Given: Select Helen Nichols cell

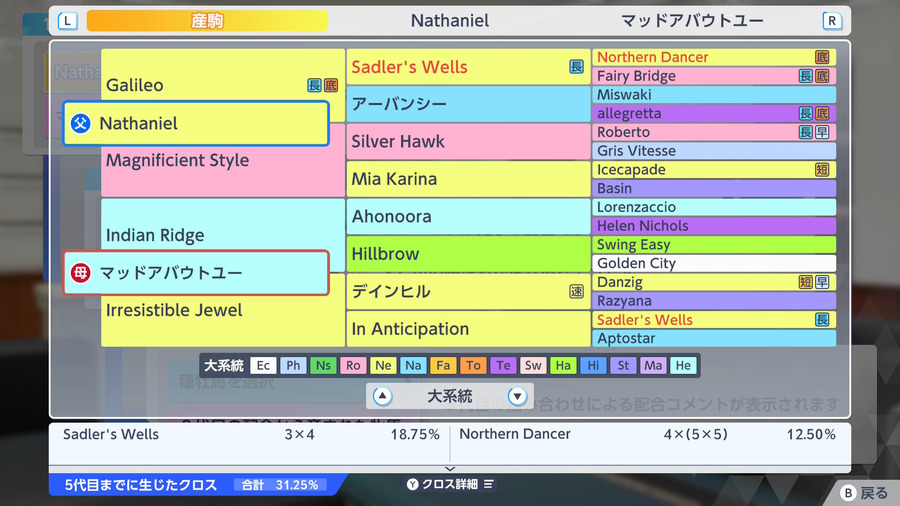Looking at the screenshot, I should coord(714,226).
